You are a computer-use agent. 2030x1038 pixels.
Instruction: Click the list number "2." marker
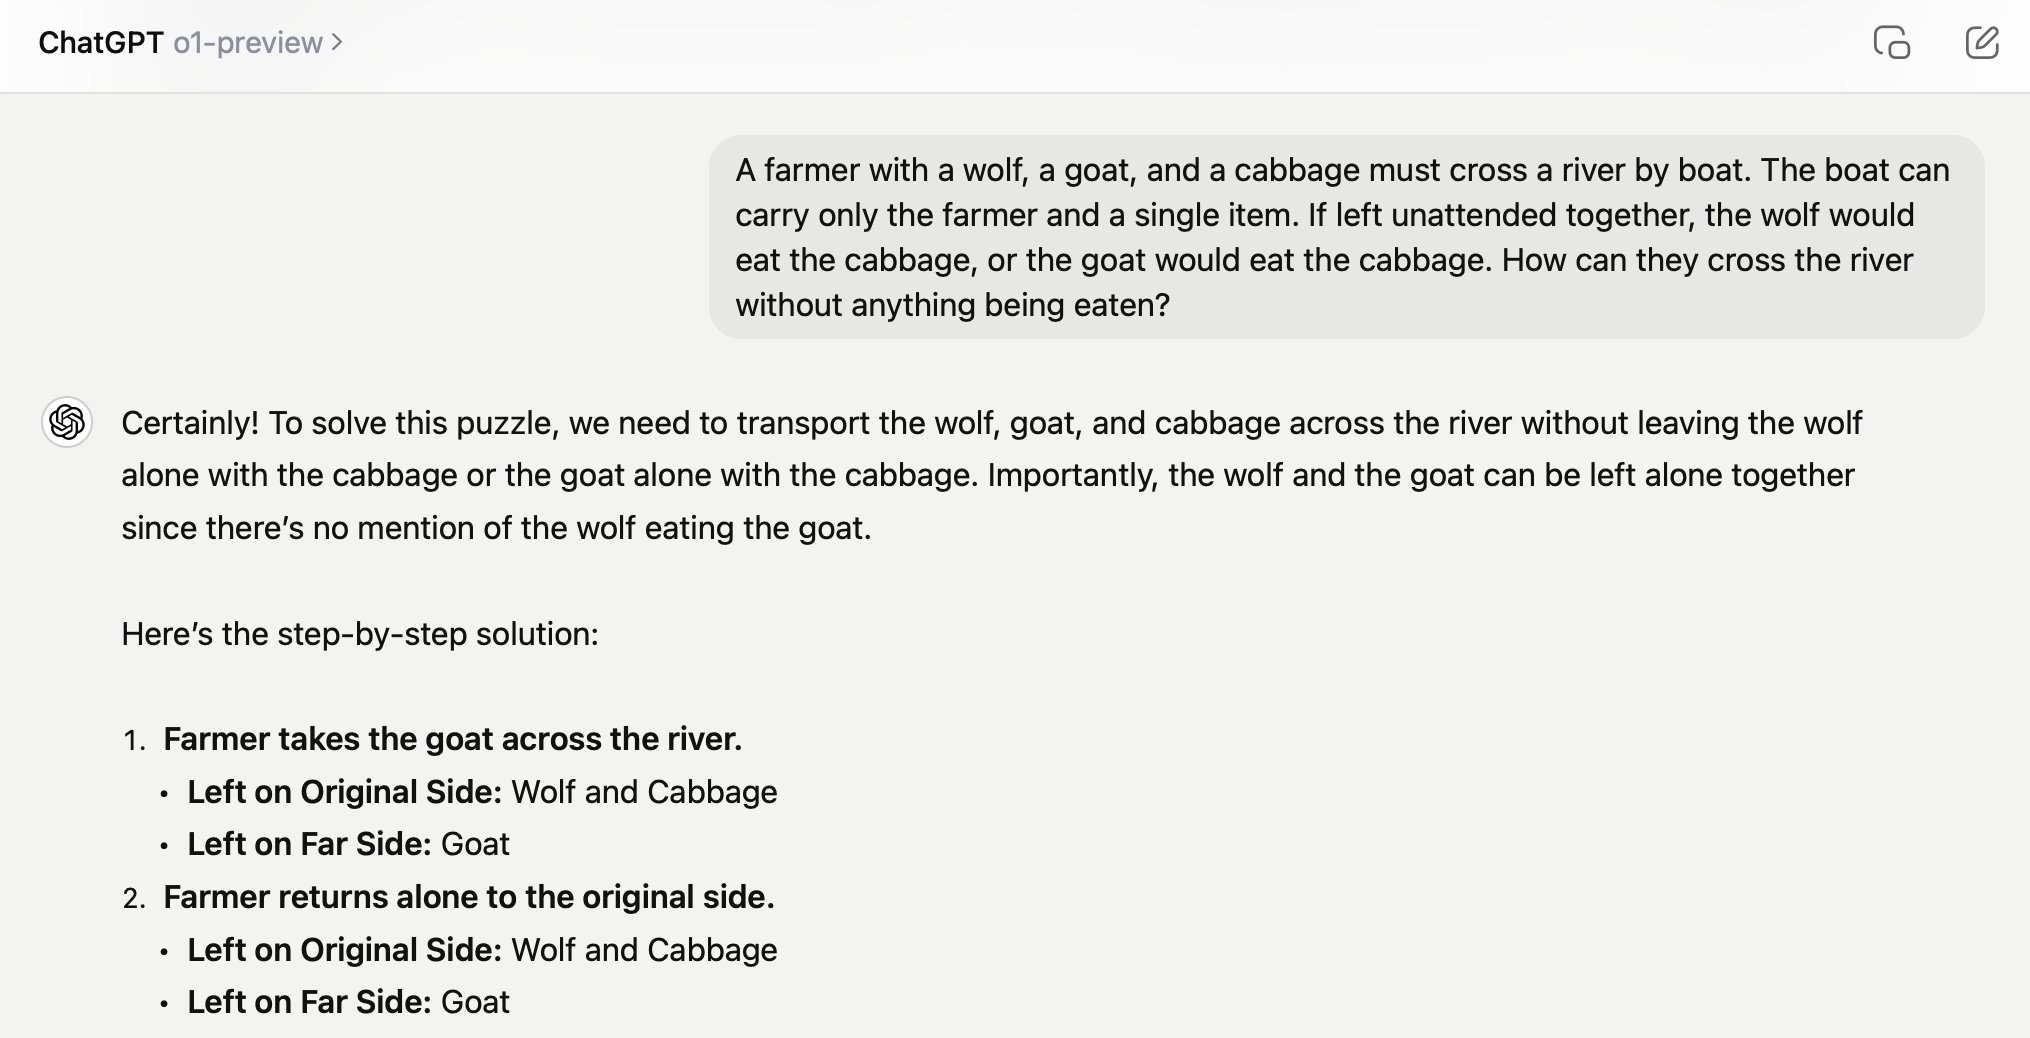pos(134,898)
